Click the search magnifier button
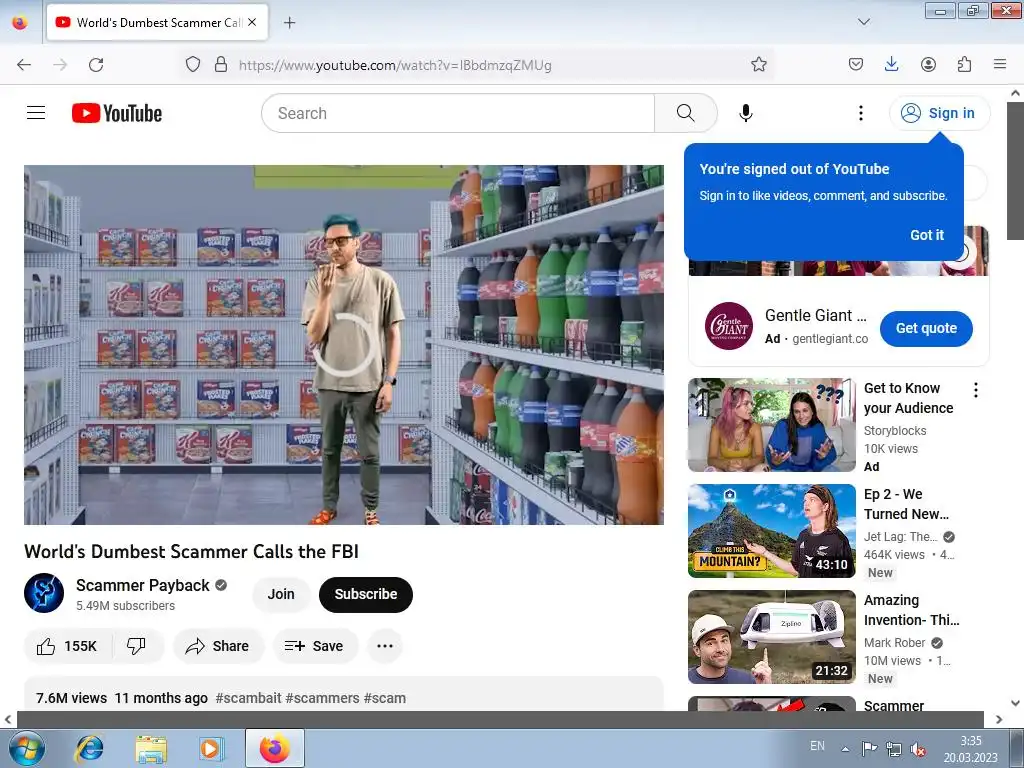This screenshot has height=768, width=1024. (x=685, y=113)
